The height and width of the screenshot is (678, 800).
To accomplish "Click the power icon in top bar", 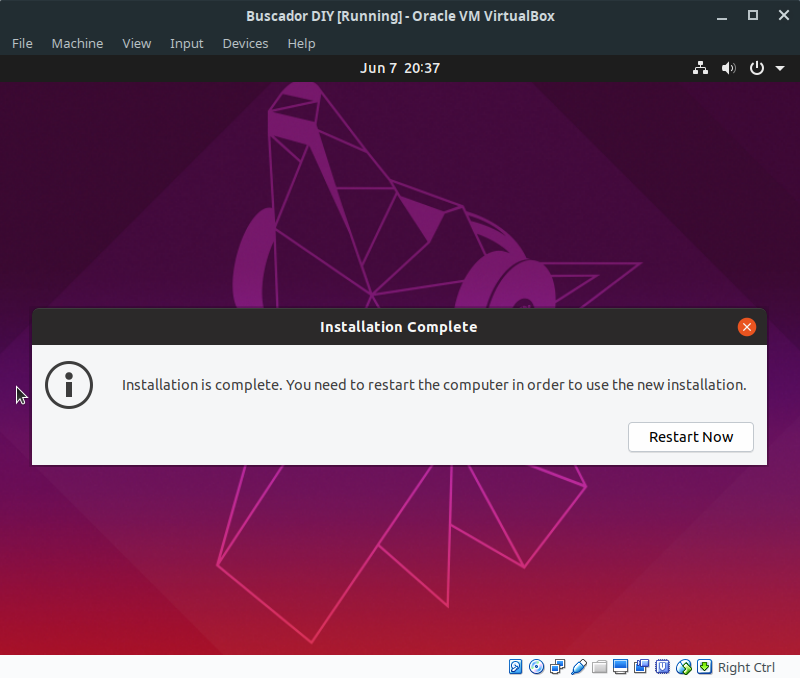I will pyautogui.click(x=757, y=68).
